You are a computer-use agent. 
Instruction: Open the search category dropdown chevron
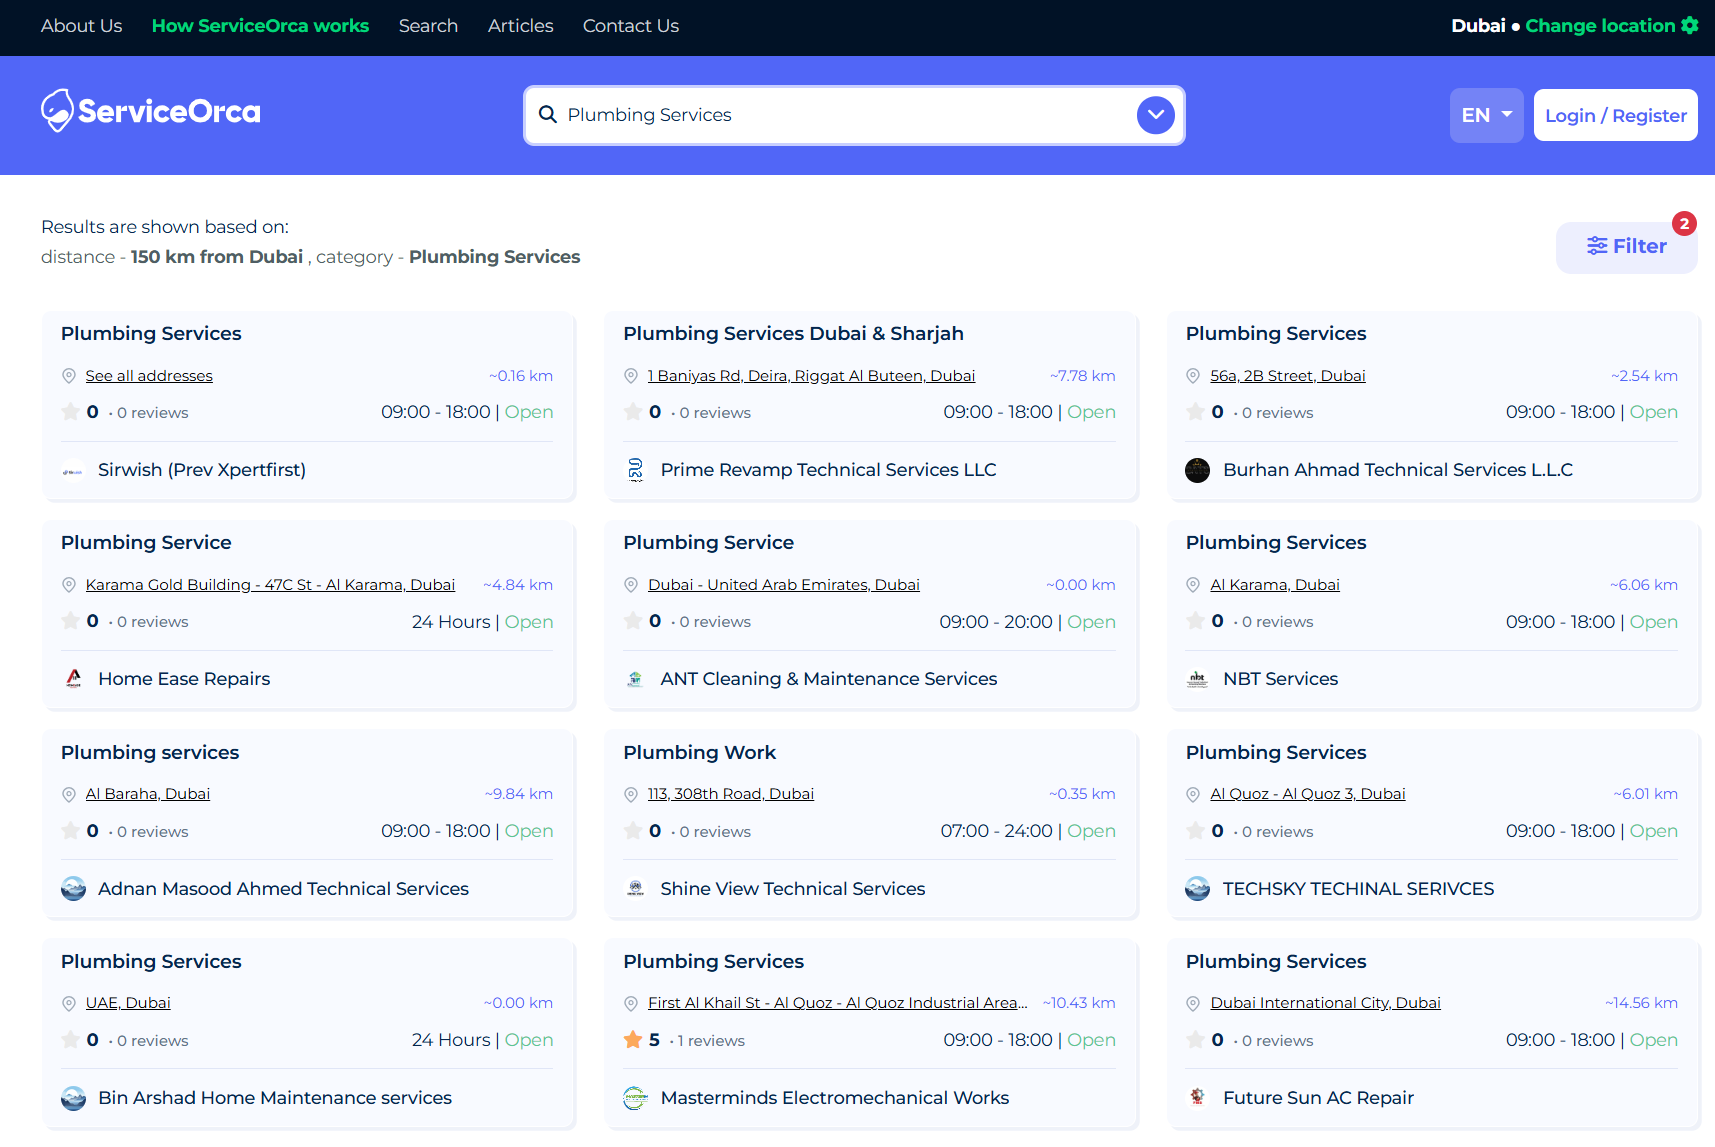click(1155, 115)
